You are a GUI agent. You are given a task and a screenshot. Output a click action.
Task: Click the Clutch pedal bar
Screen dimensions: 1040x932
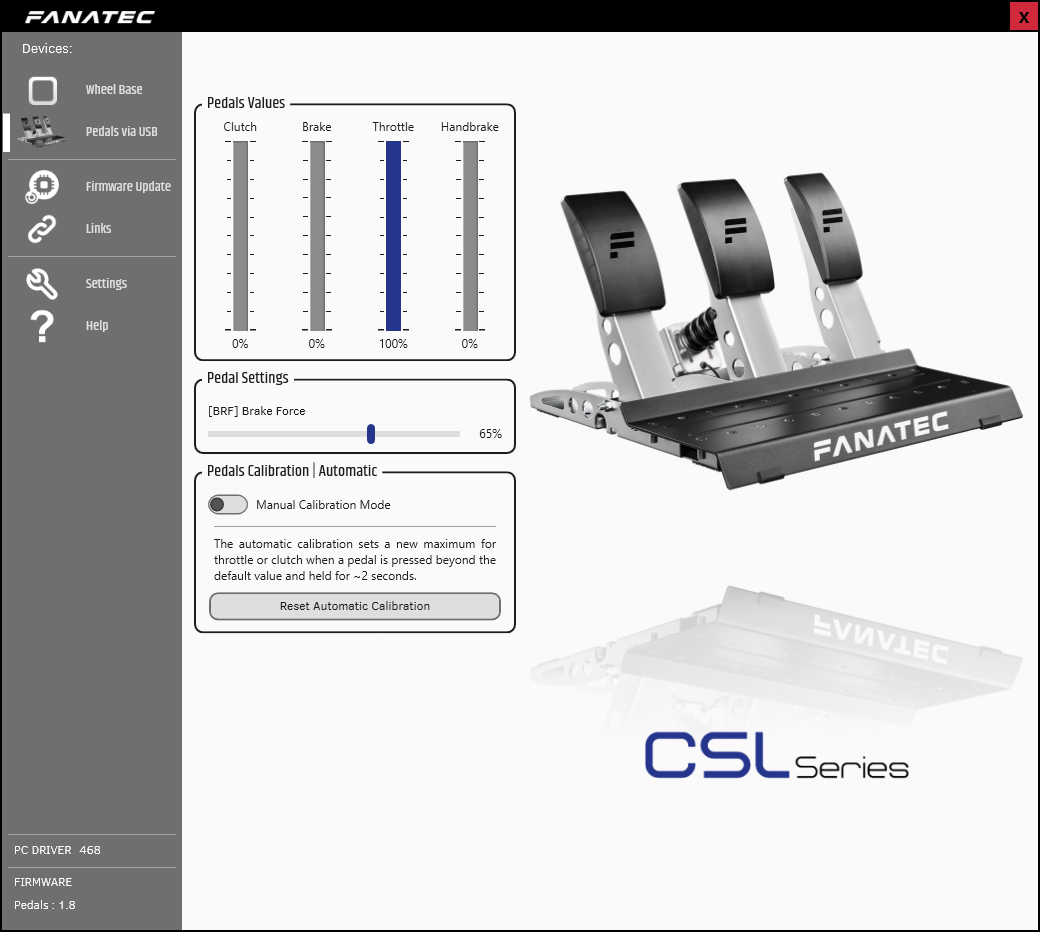pyautogui.click(x=239, y=235)
